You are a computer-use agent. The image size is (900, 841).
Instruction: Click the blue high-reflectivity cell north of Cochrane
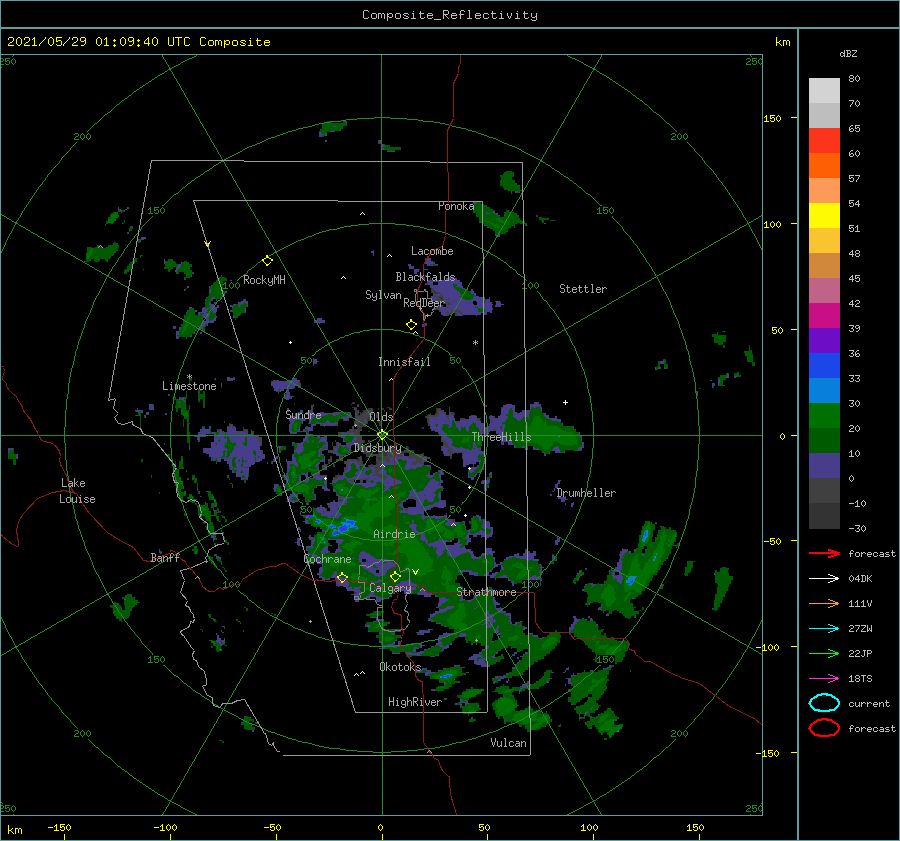(343, 526)
